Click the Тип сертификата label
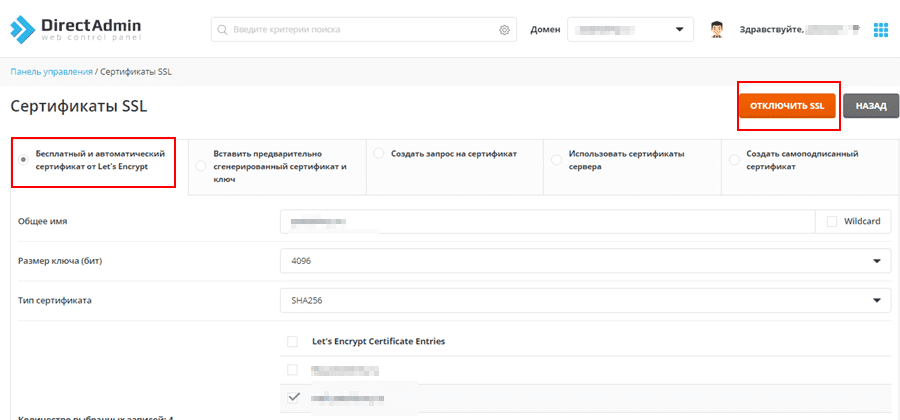 click(x=55, y=300)
